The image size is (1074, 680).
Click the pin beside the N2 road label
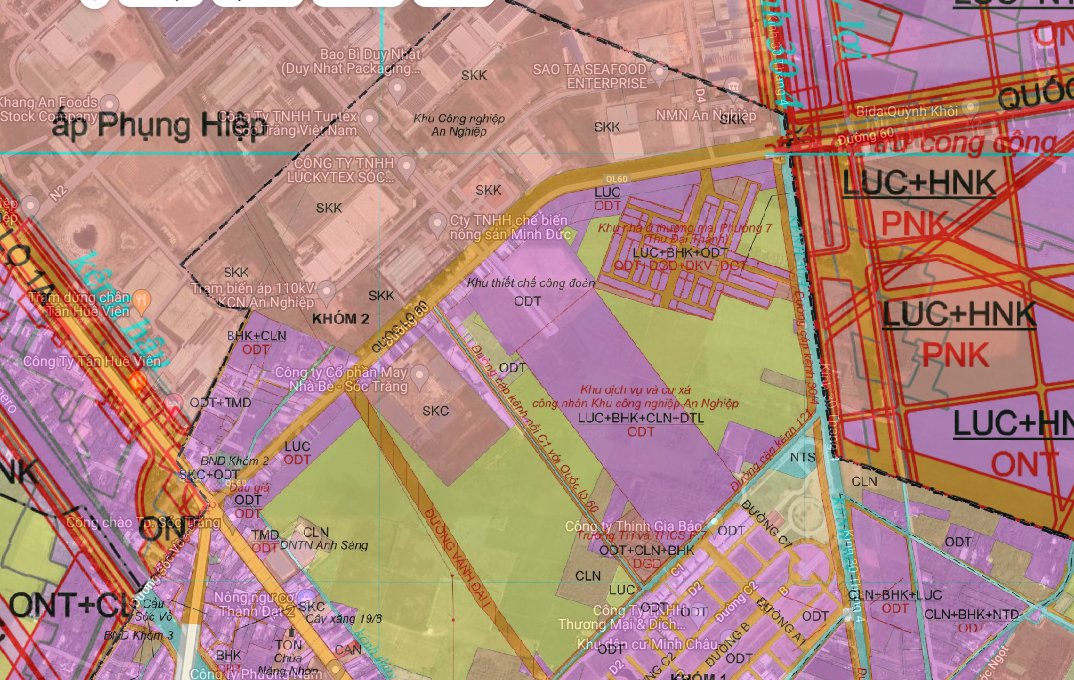[30, 205]
